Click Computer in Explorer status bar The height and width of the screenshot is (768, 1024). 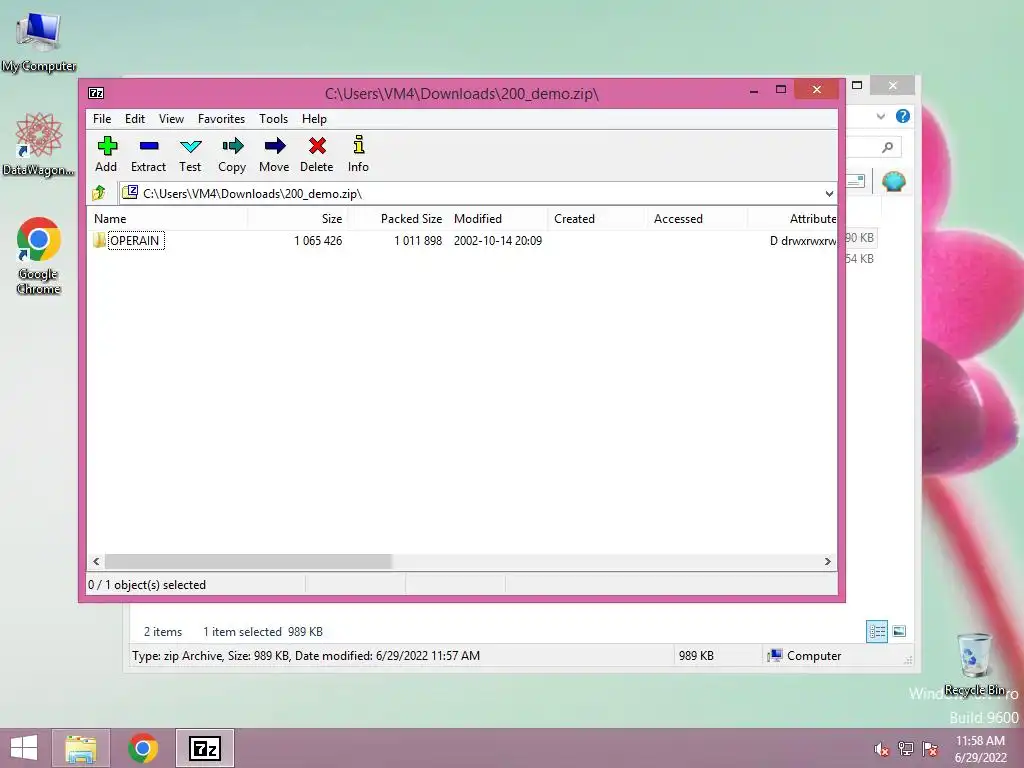point(805,656)
